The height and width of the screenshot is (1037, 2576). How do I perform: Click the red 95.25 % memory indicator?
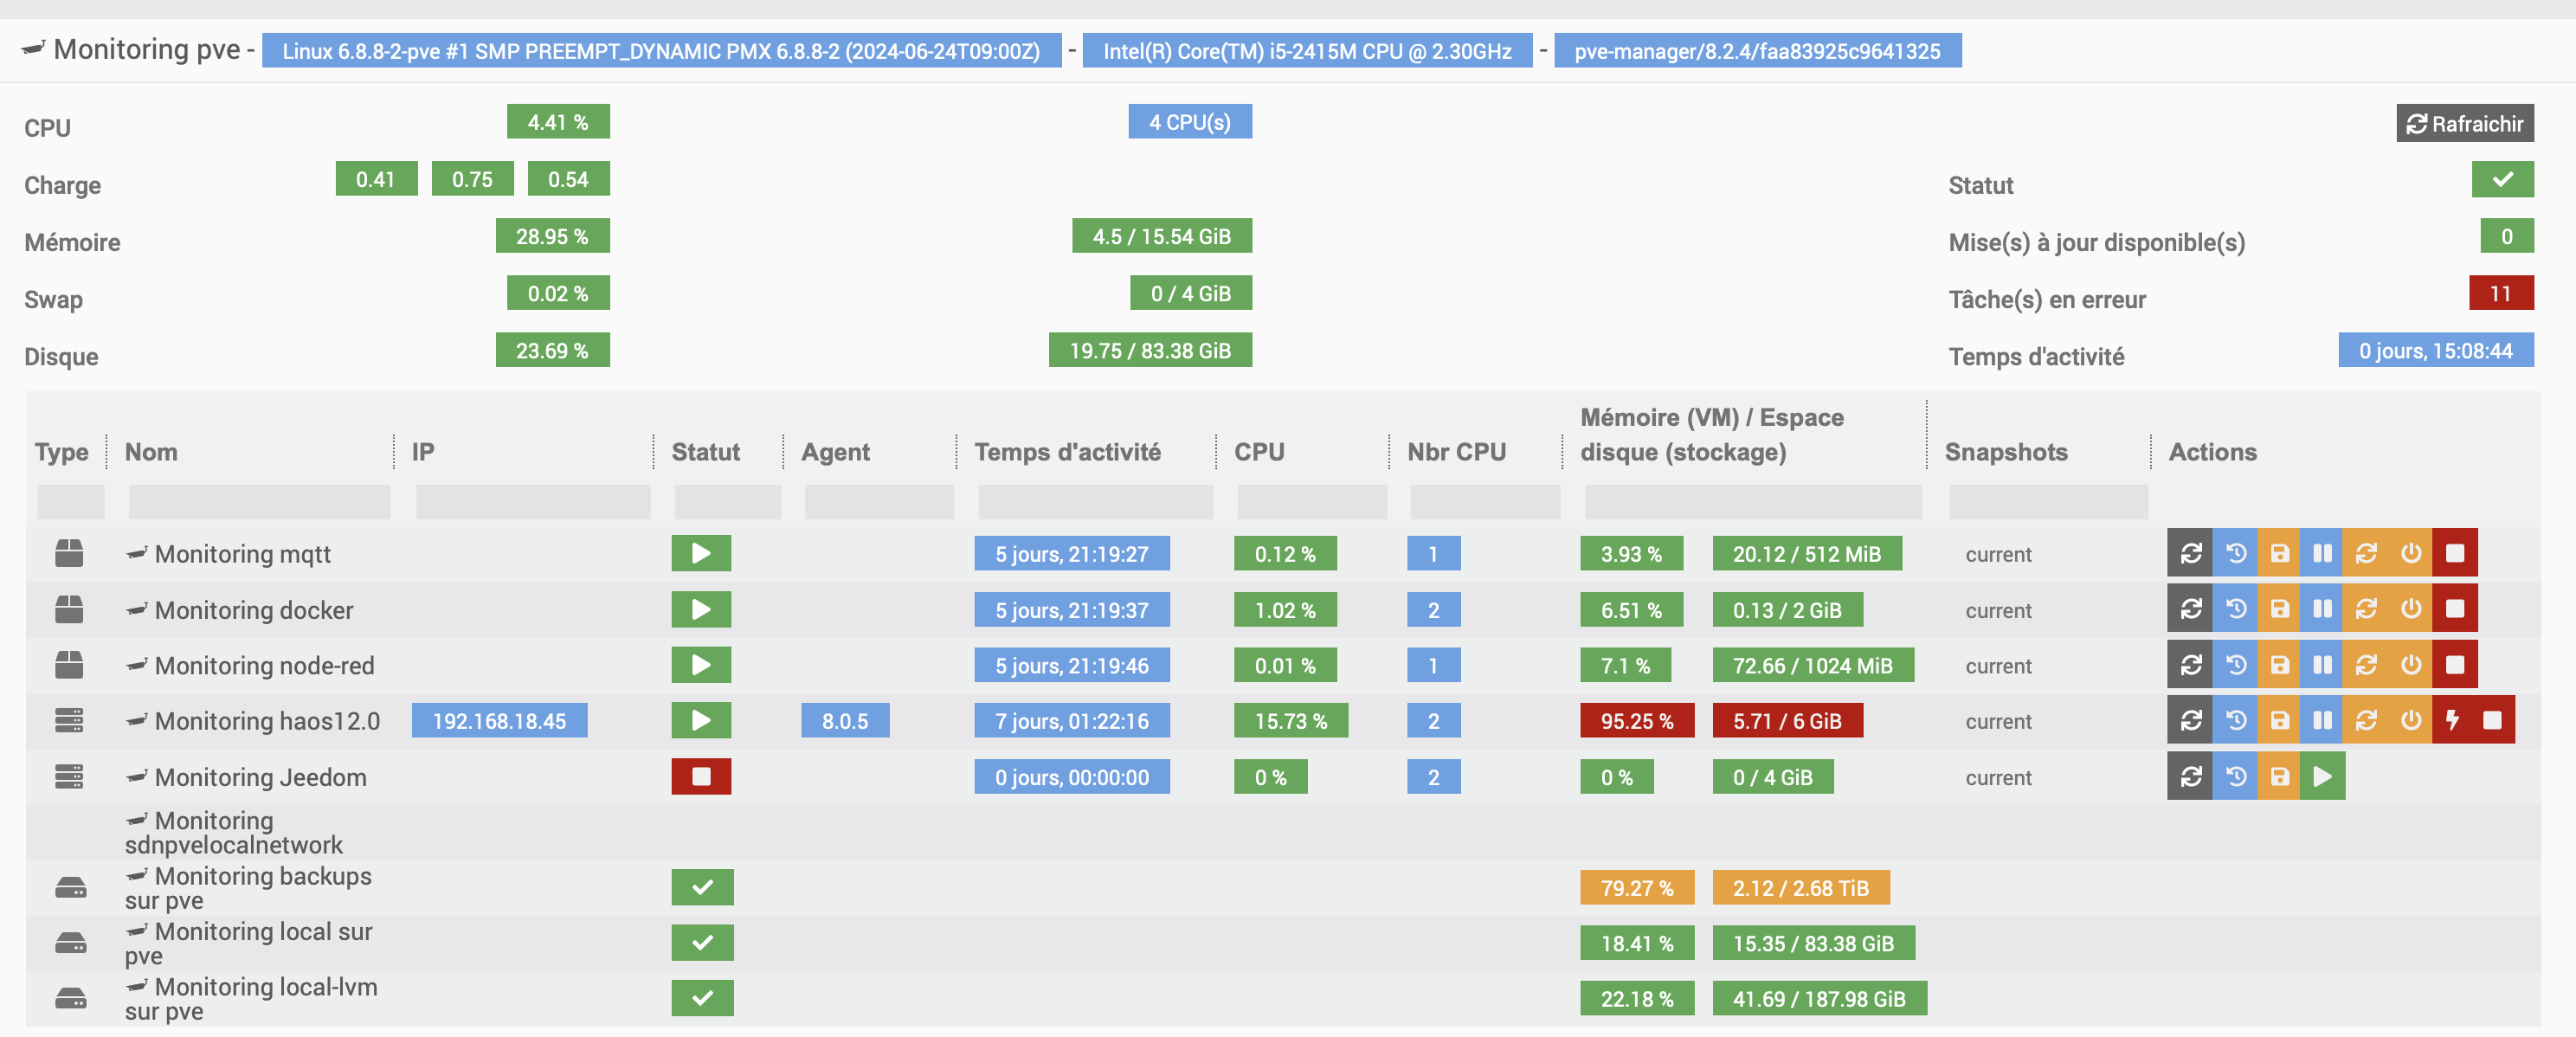(1636, 721)
